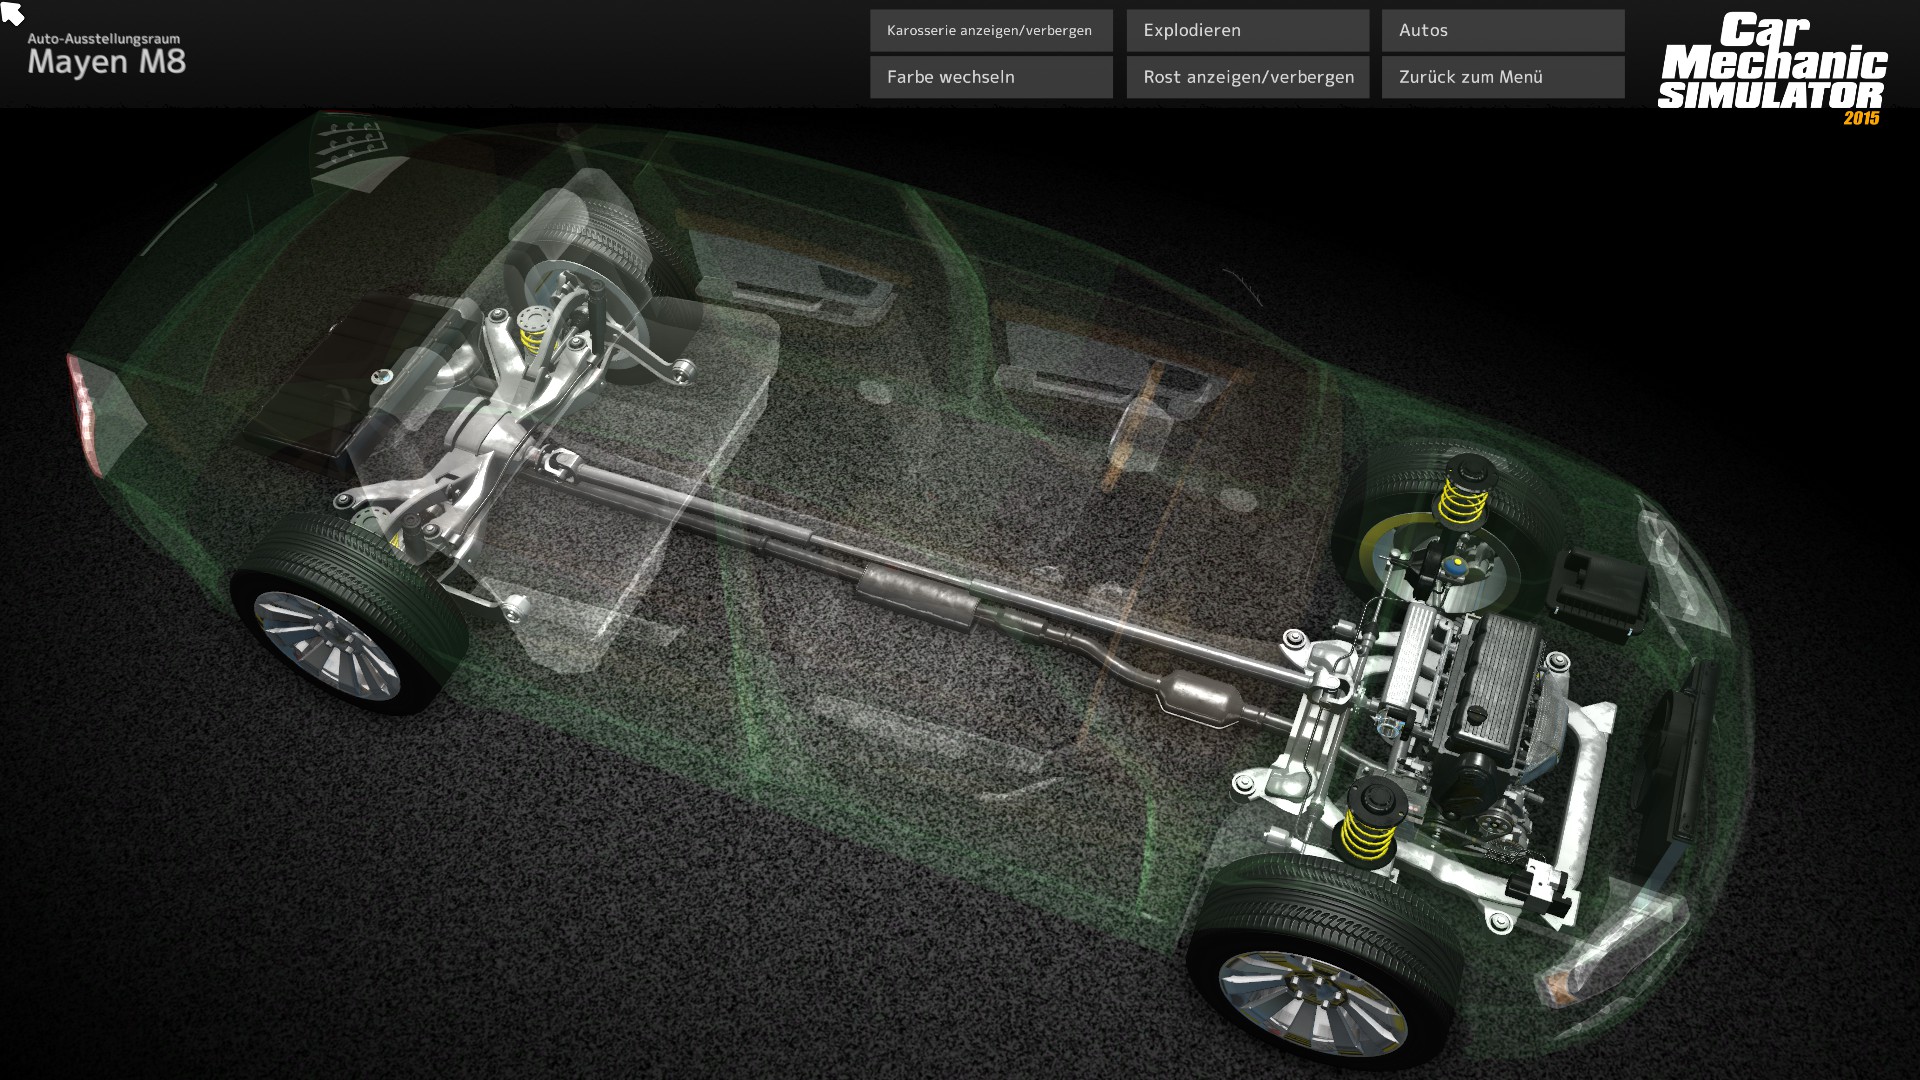Toggle car body with Karosserie anzeigen/verbergen

coord(990,30)
